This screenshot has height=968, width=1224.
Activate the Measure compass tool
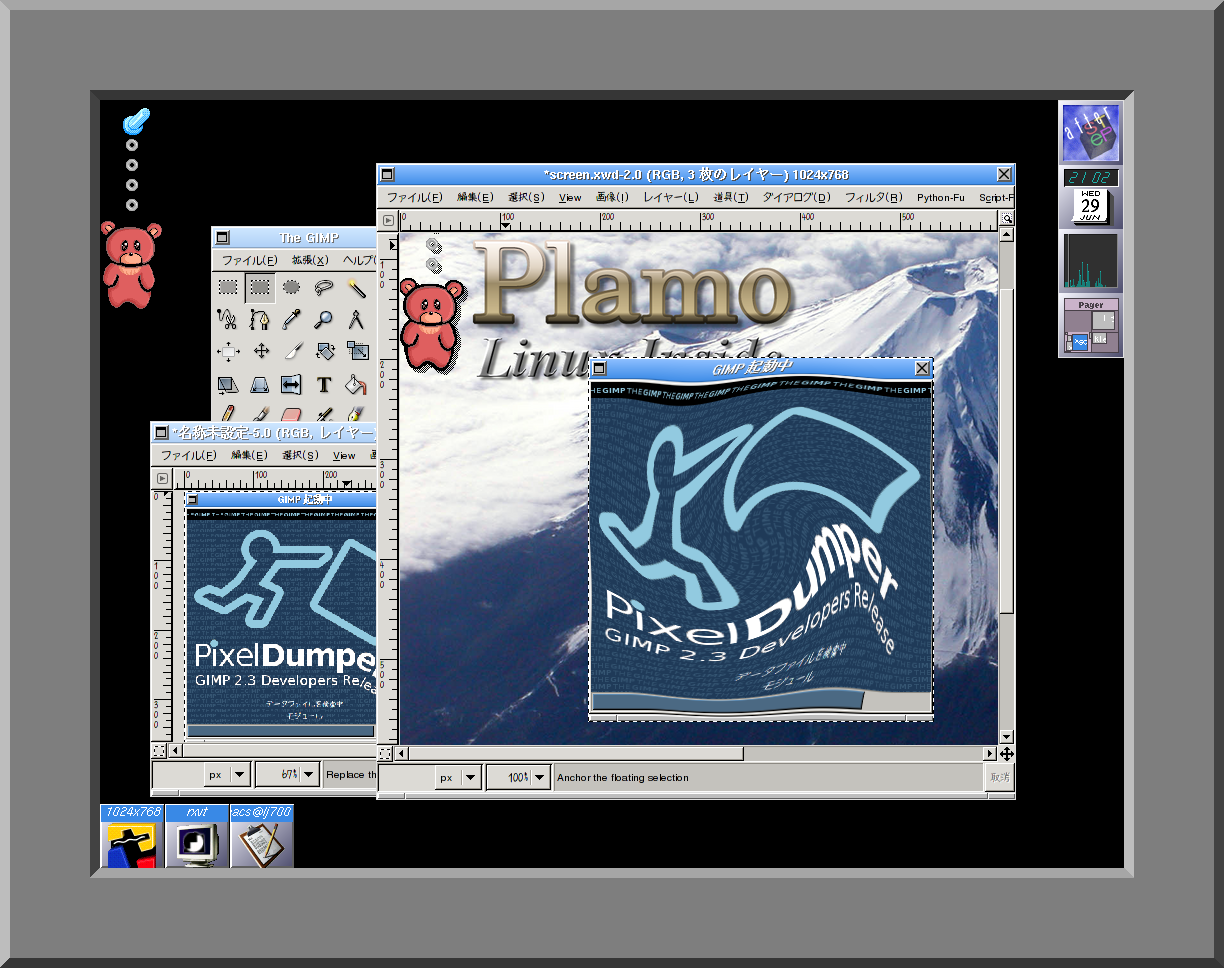[x=356, y=320]
